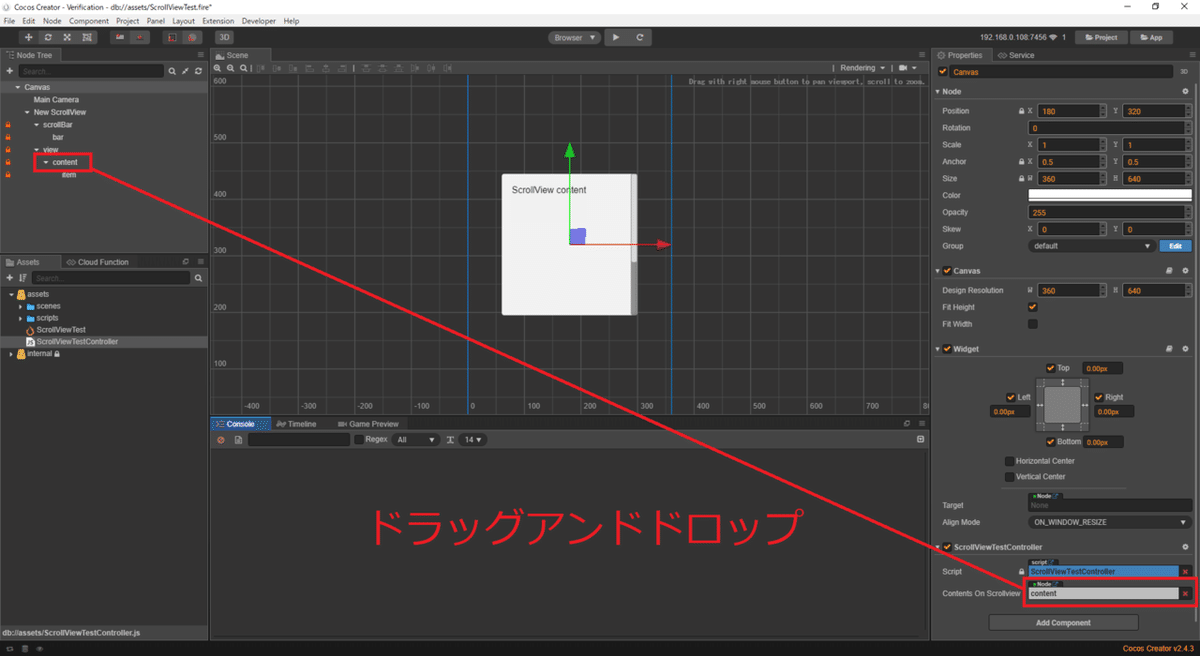
Task: Open the Group default dropdown
Action: click(1092, 246)
